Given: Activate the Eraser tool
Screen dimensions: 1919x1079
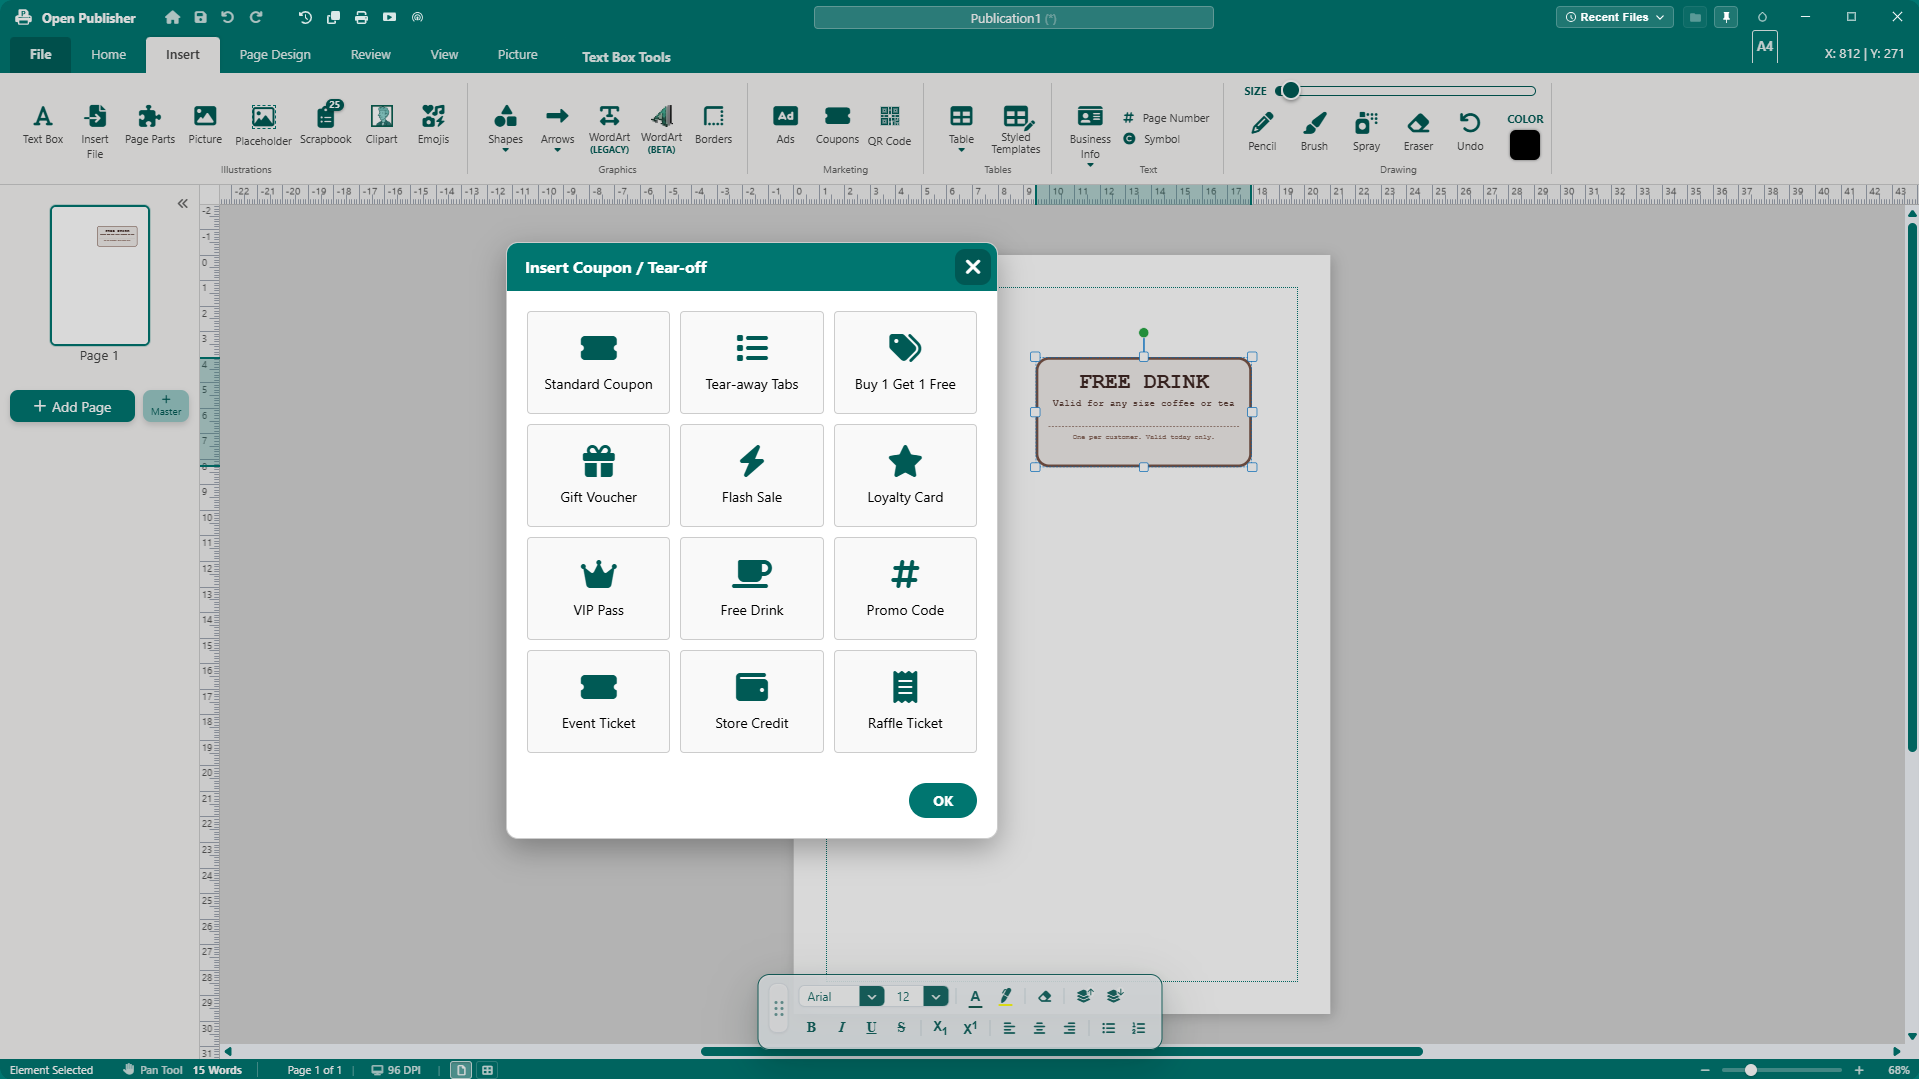Looking at the screenshot, I should point(1418,131).
